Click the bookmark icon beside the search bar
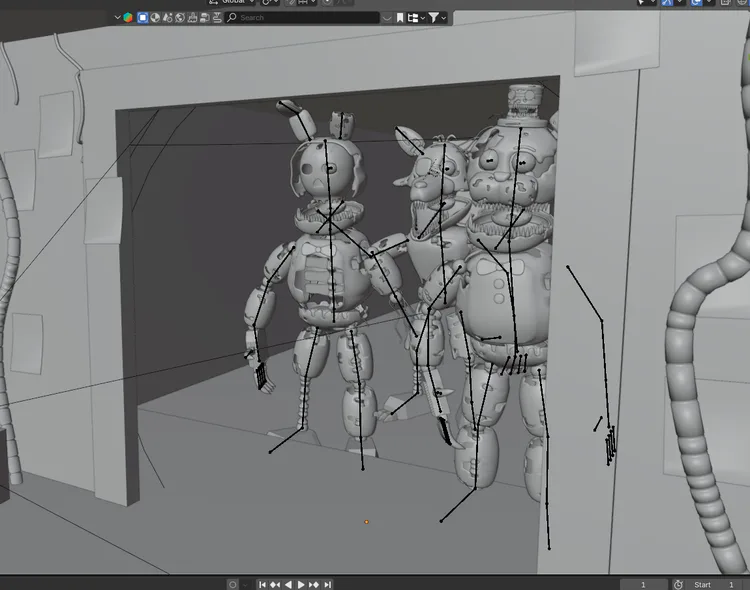The image size is (750, 590). (x=400, y=18)
